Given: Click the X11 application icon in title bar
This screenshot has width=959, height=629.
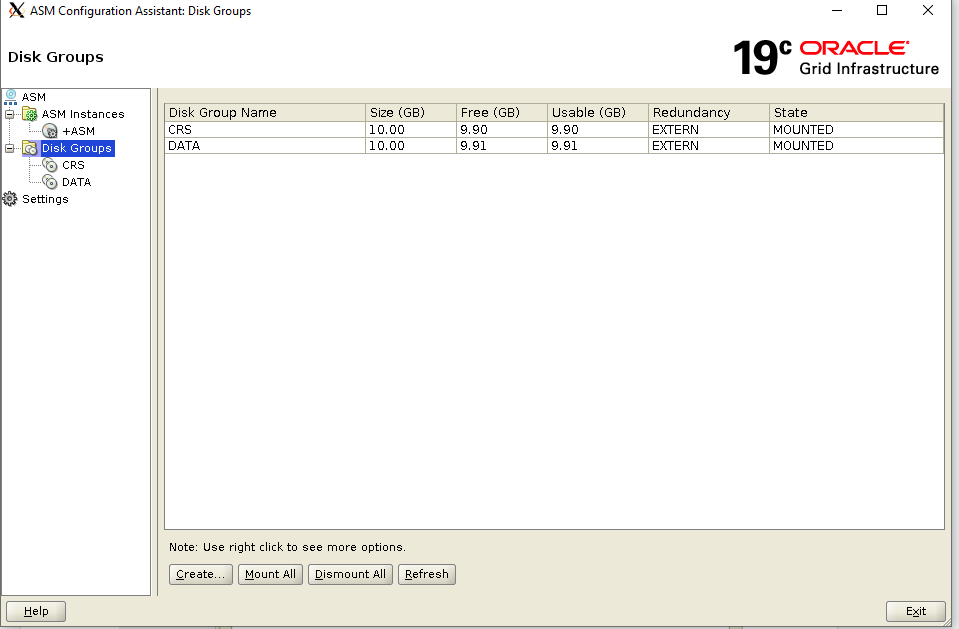Looking at the screenshot, I should [x=17, y=10].
